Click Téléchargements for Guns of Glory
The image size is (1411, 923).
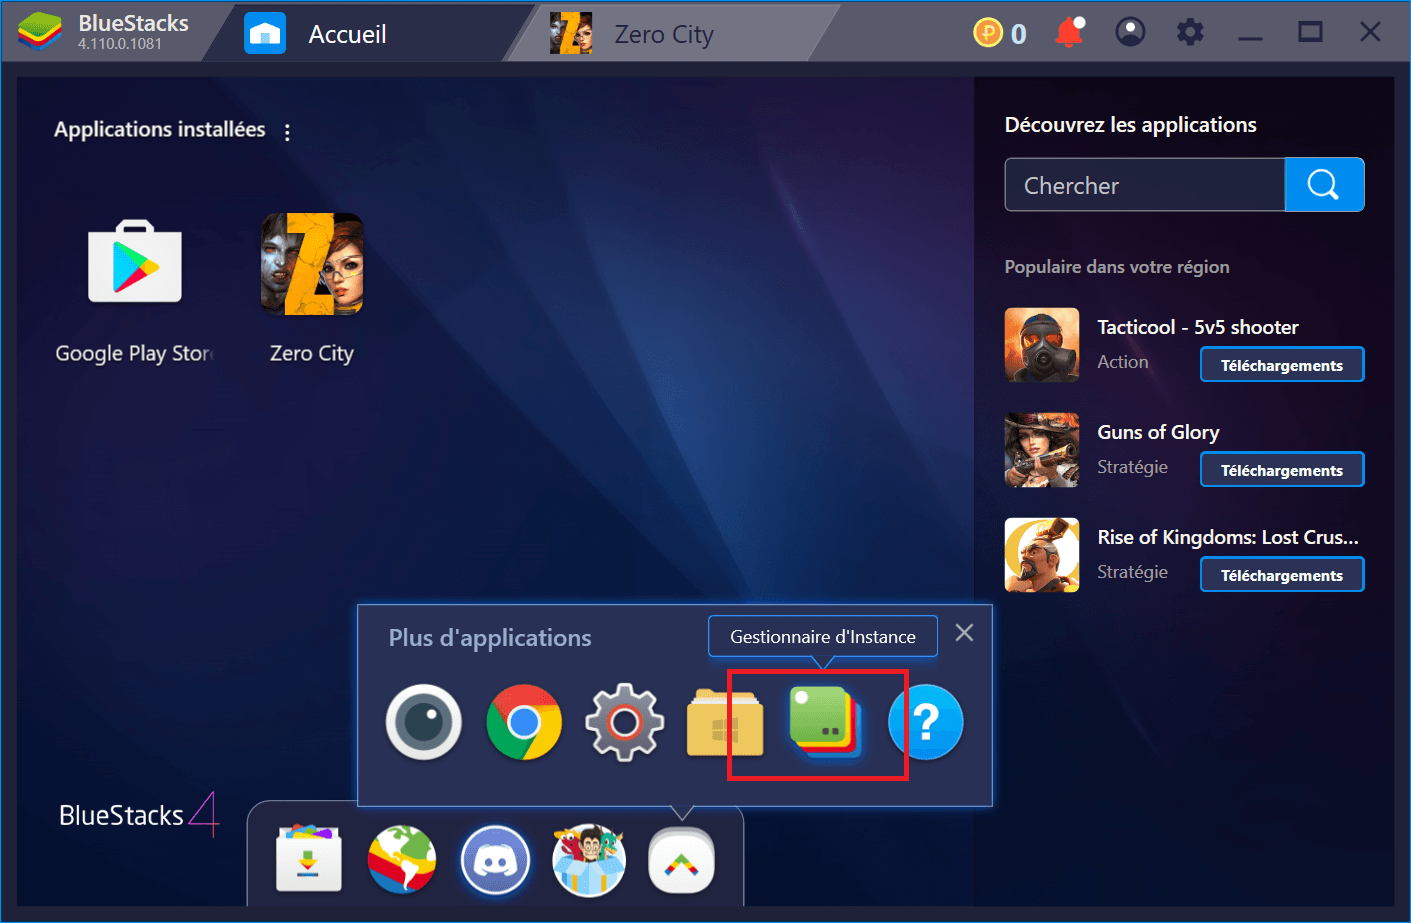click(1282, 470)
